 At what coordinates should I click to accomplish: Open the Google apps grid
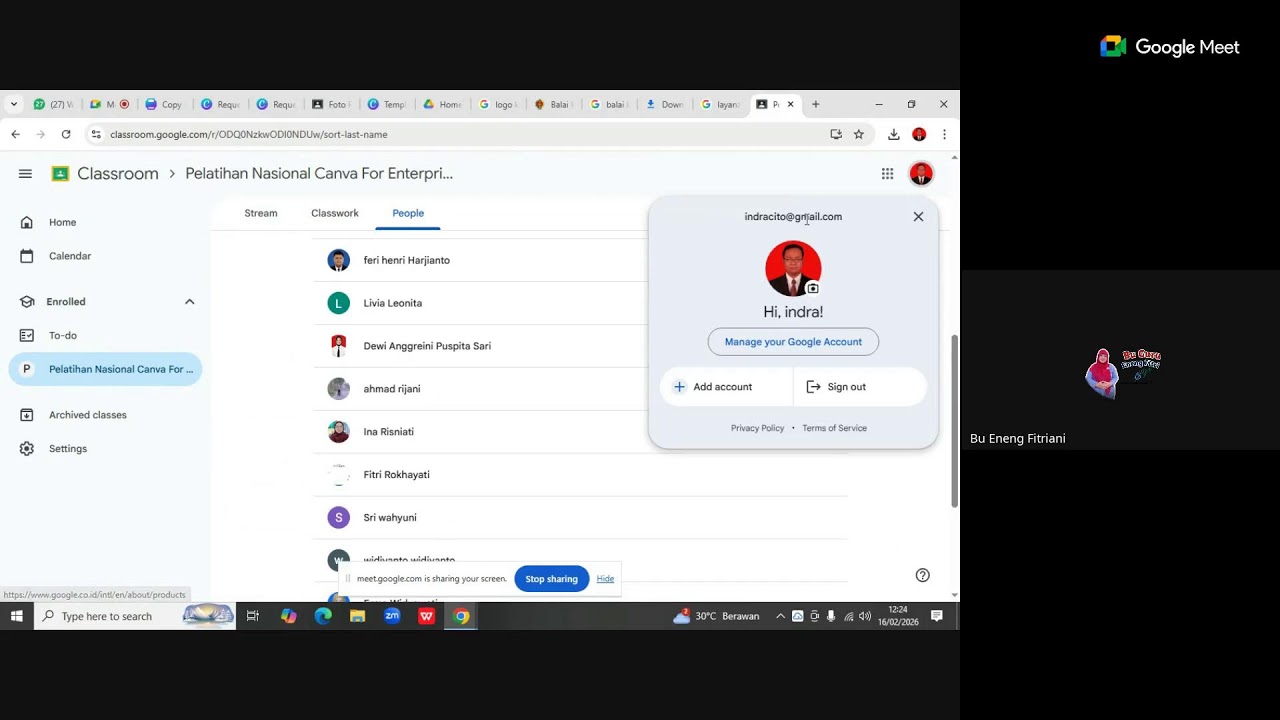[887, 174]
